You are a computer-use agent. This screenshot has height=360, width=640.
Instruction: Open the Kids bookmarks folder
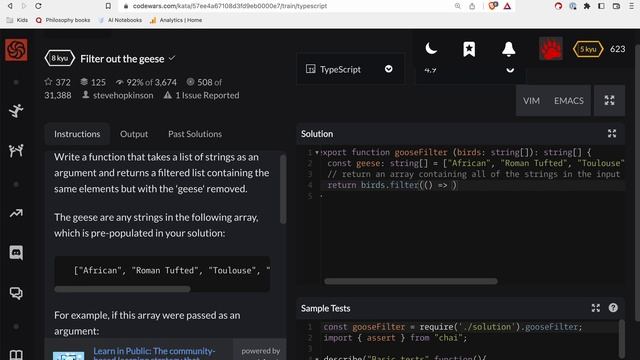coord(17,20)
